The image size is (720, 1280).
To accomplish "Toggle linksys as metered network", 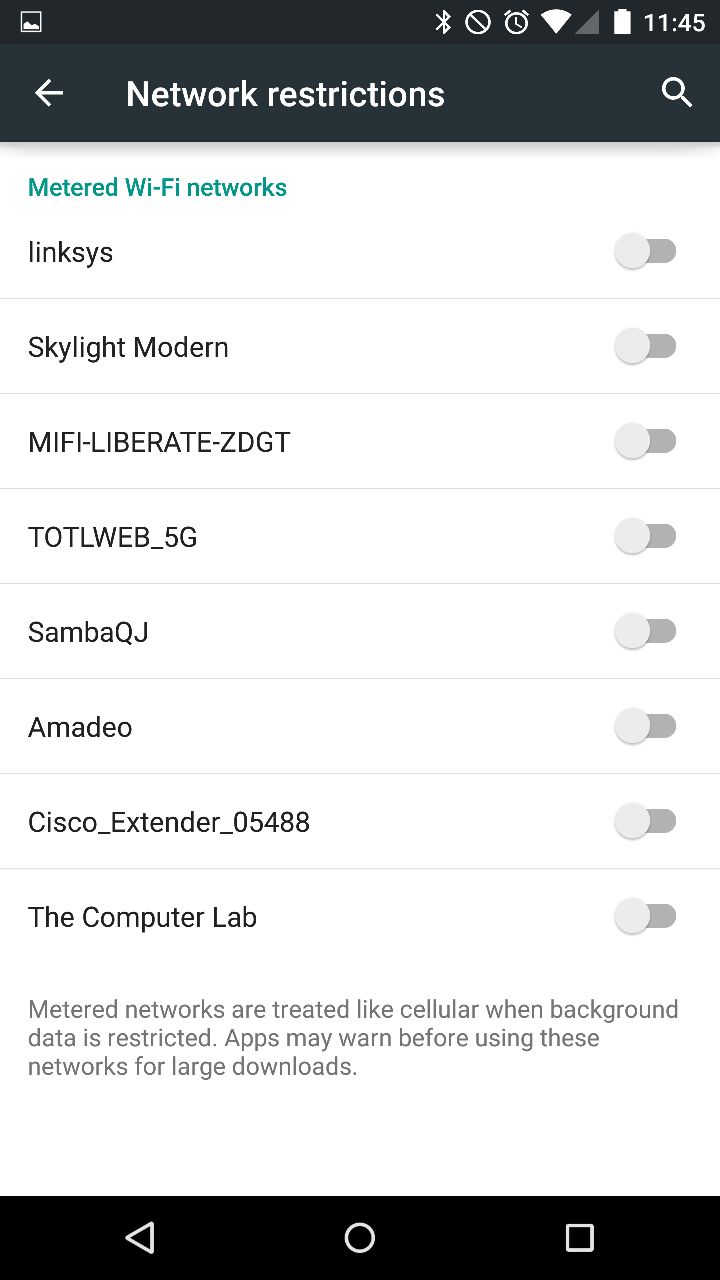I will click(x=645, y=252).
